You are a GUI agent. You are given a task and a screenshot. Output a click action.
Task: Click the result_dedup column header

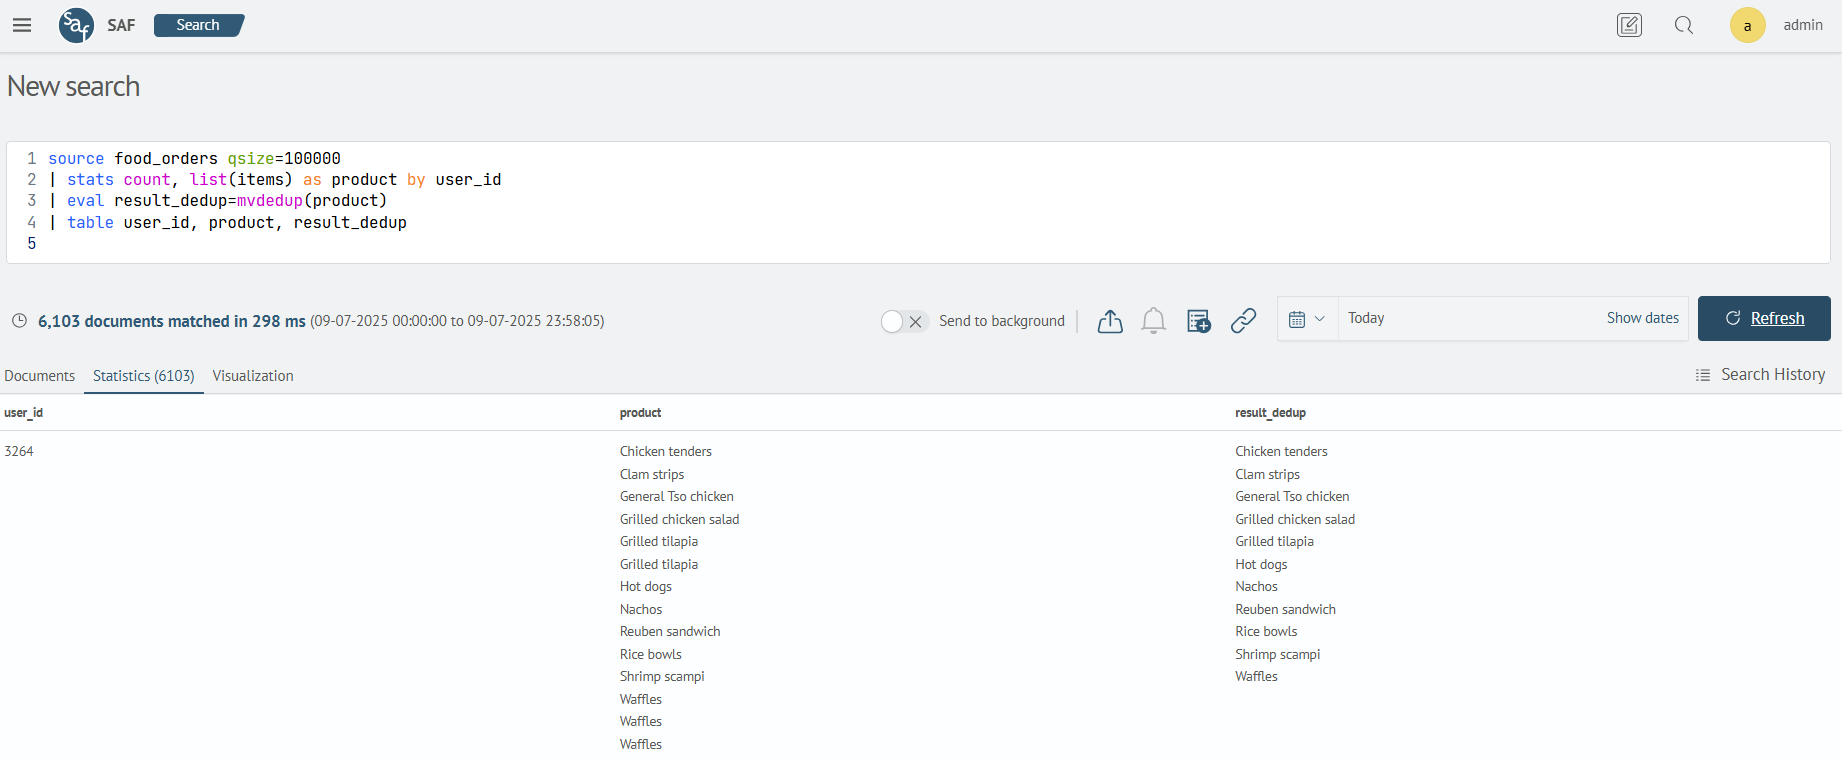click(1271, 413)
